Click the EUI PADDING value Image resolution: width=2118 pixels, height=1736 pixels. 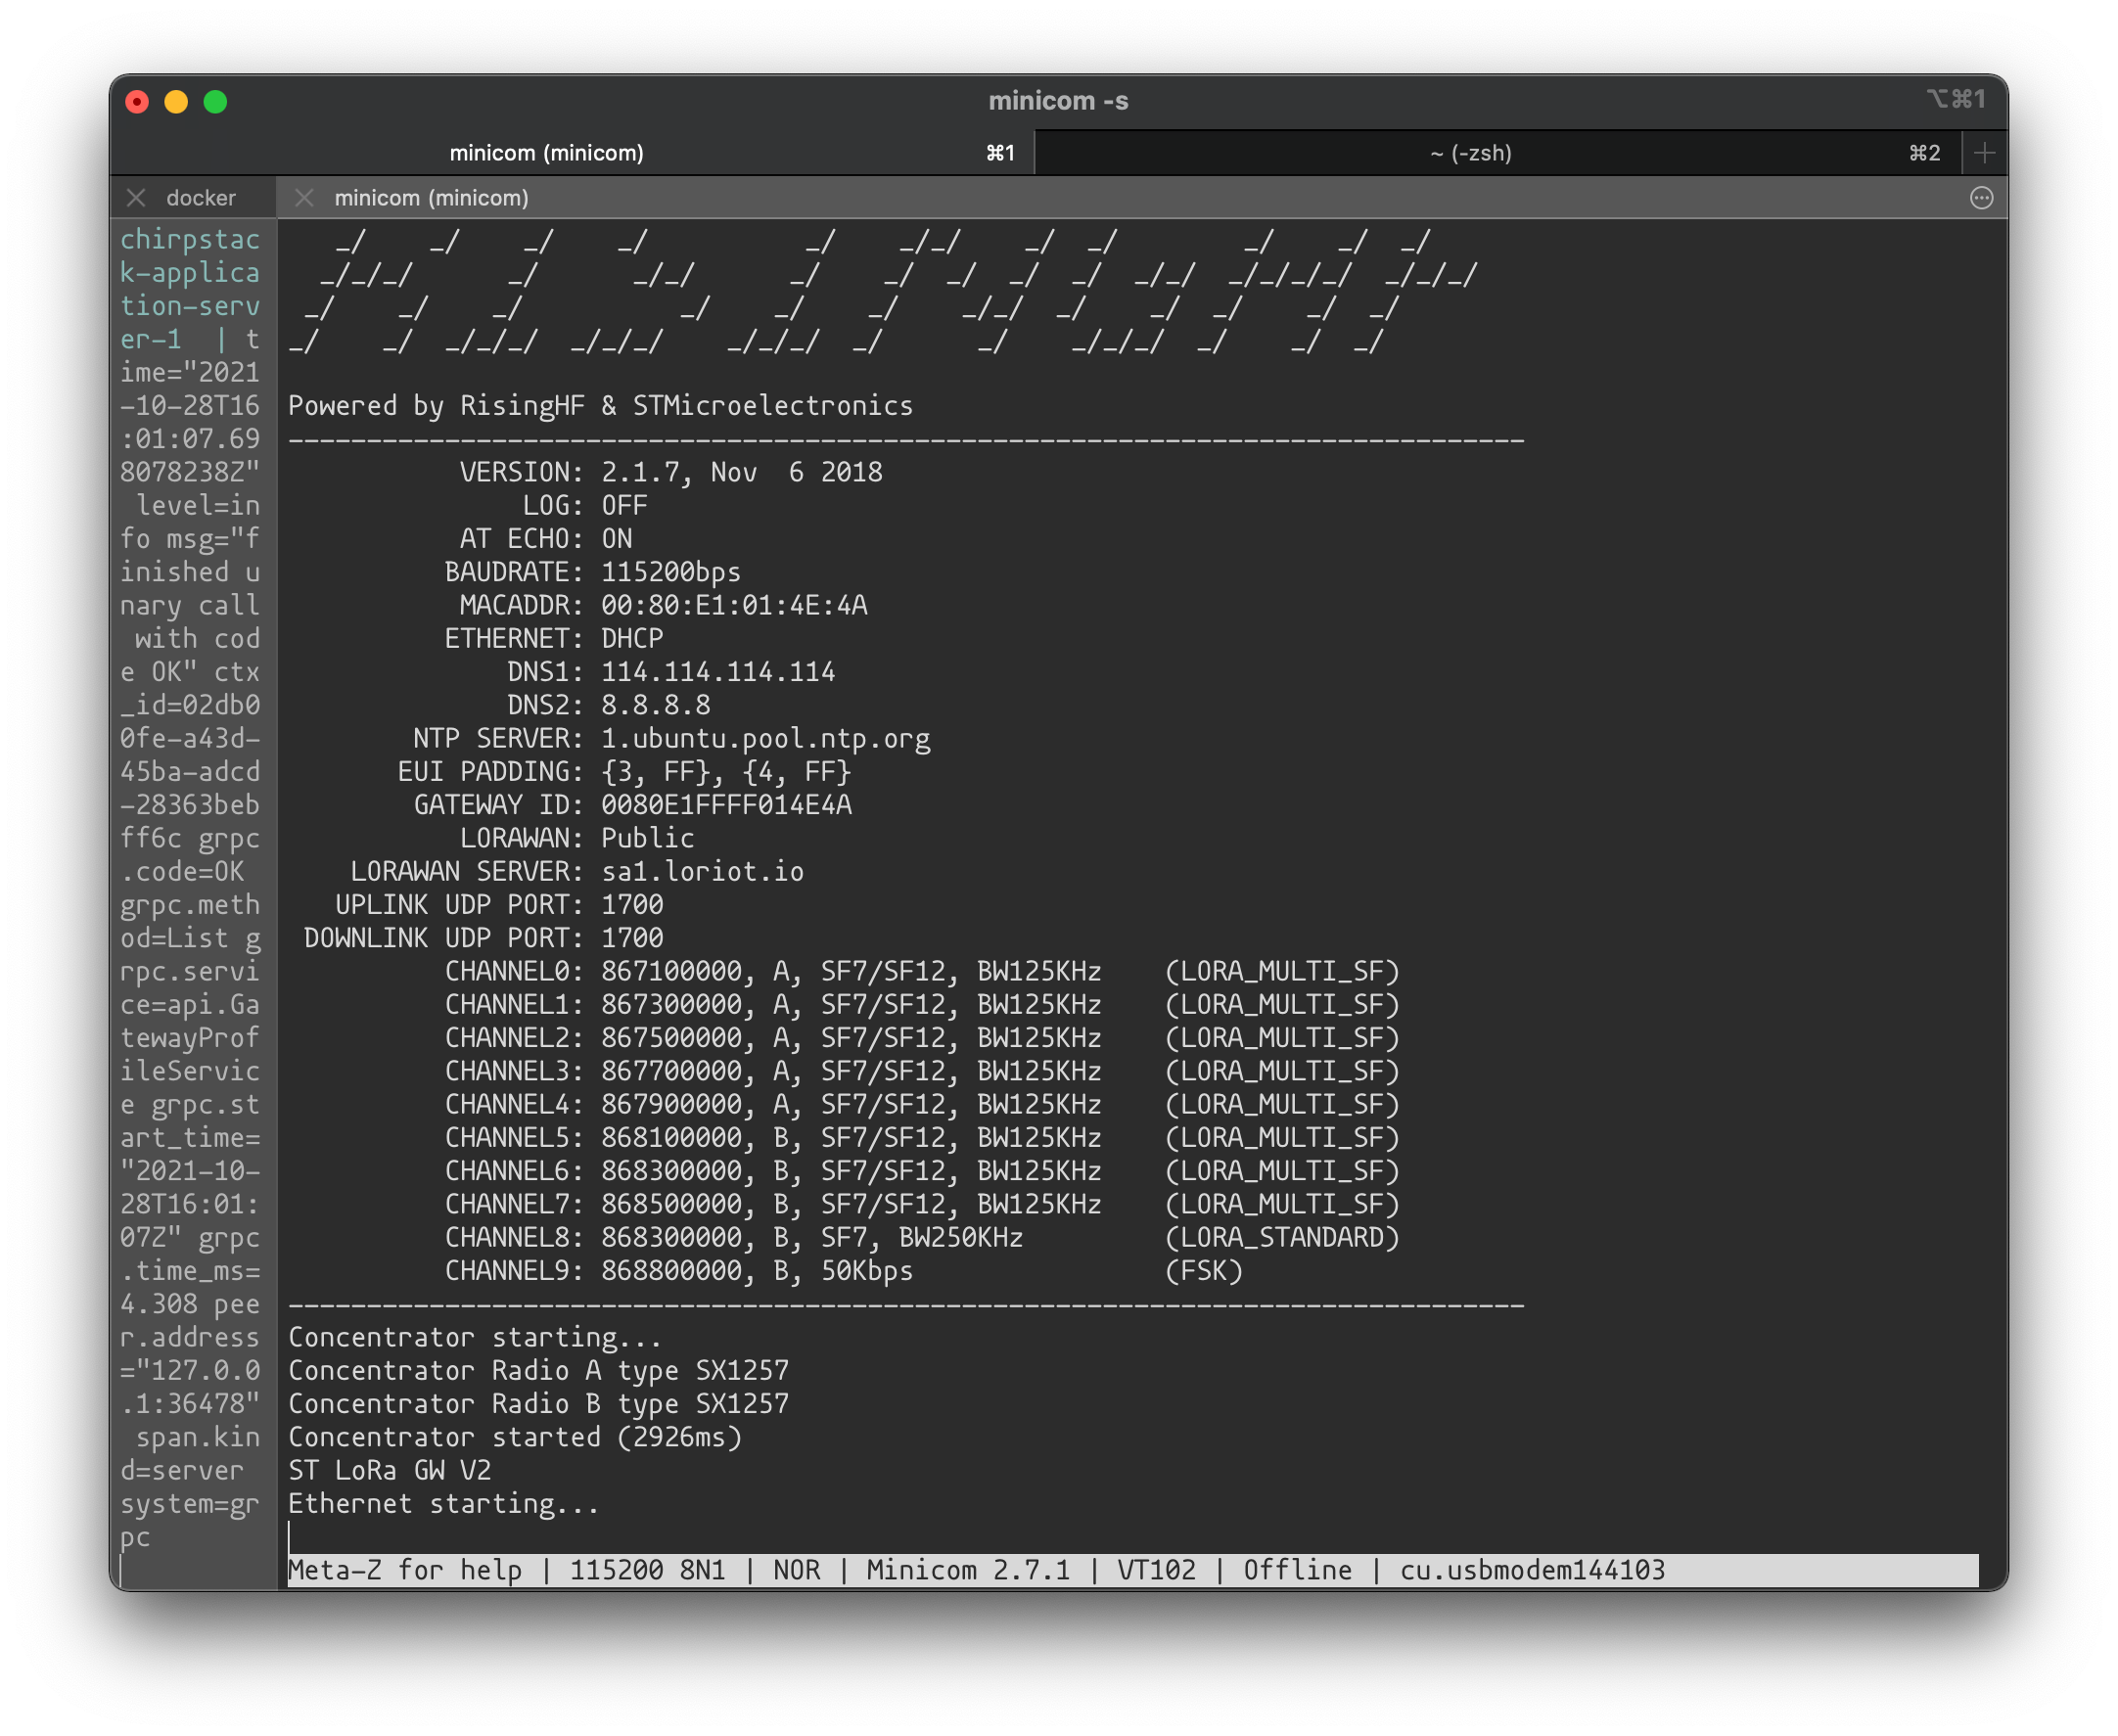(x=726, y=772)
